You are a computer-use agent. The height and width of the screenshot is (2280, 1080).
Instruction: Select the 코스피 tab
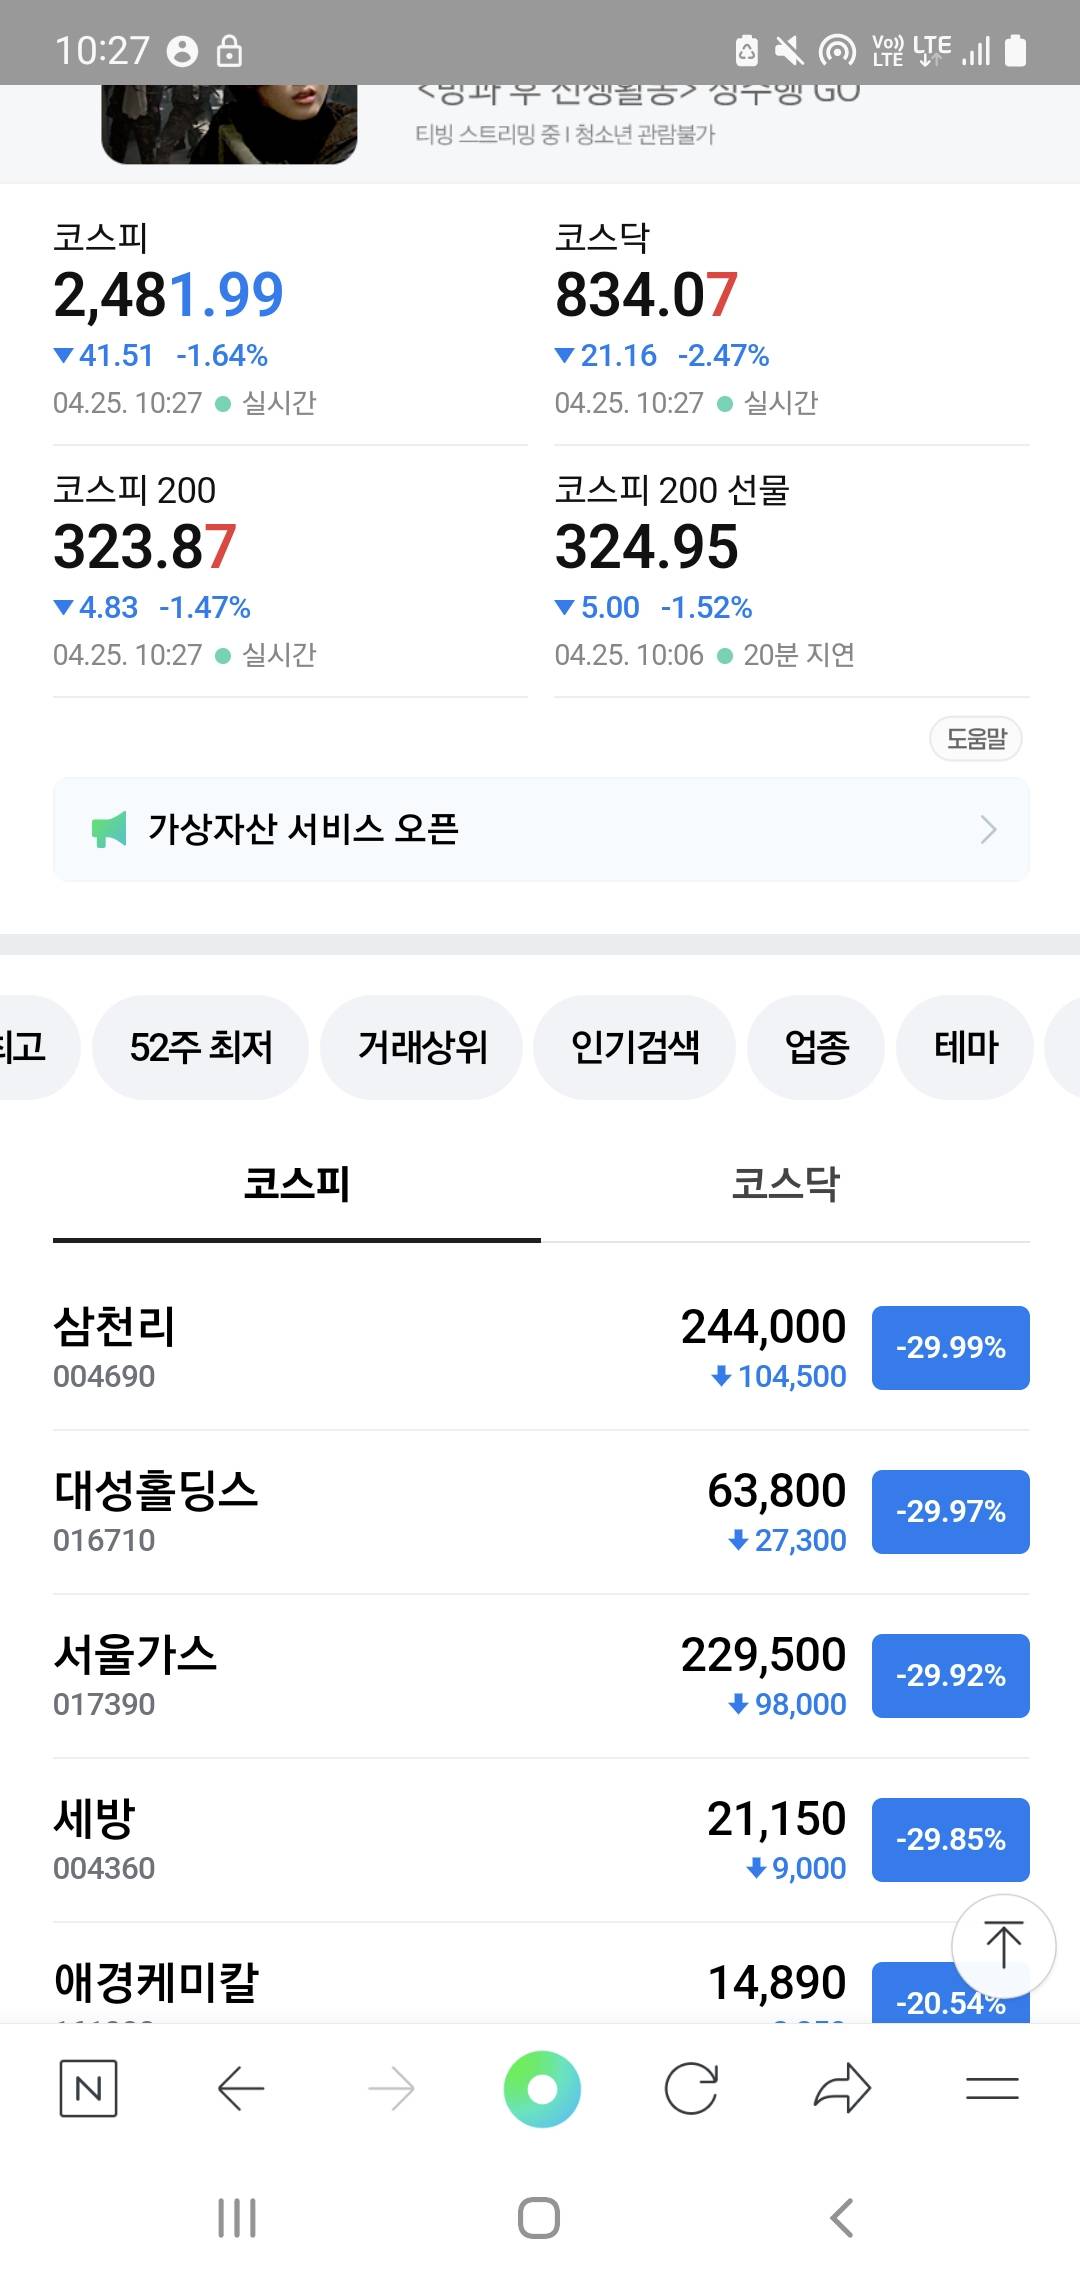tap(297, 1184)
